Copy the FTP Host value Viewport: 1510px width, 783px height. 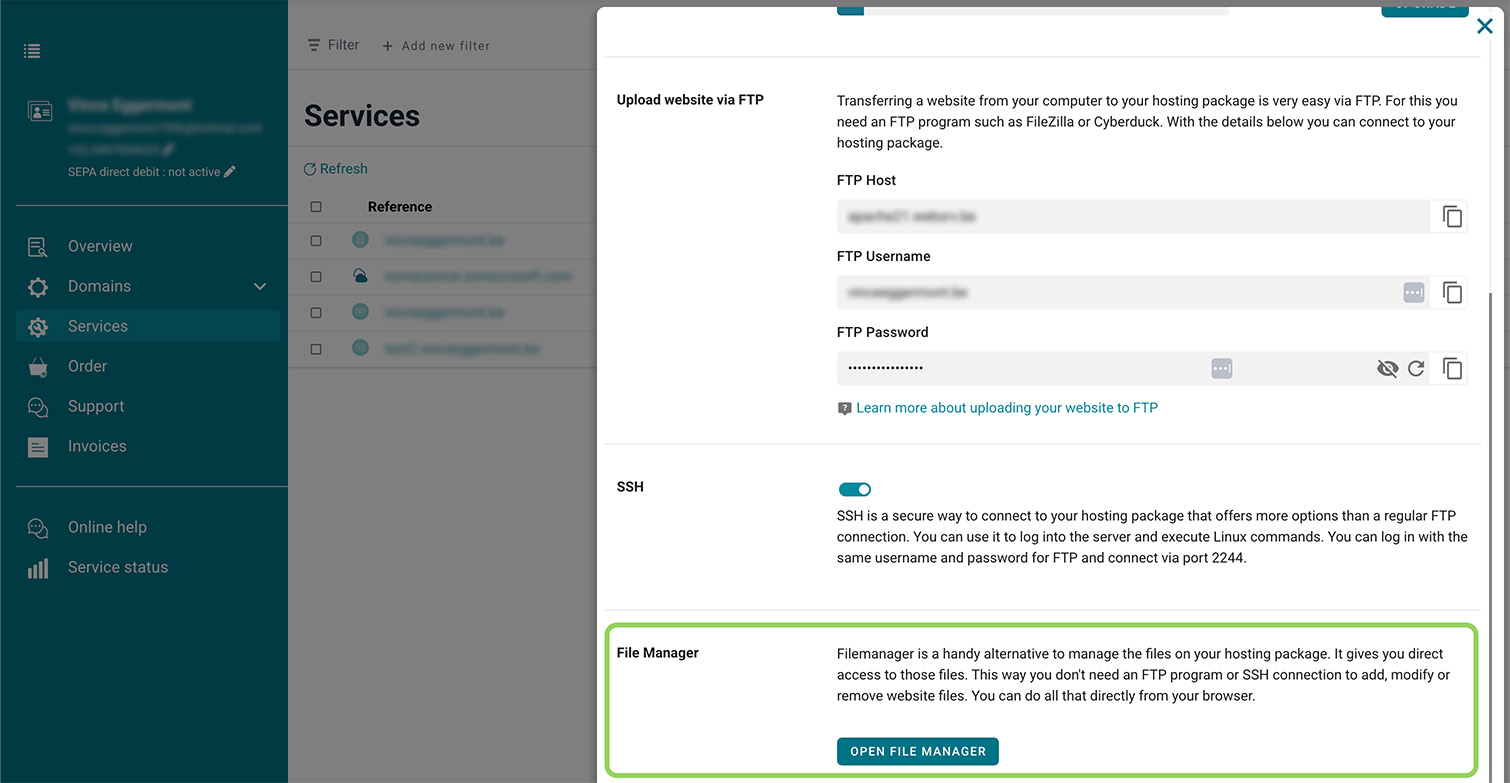(x=1452, y=216)
